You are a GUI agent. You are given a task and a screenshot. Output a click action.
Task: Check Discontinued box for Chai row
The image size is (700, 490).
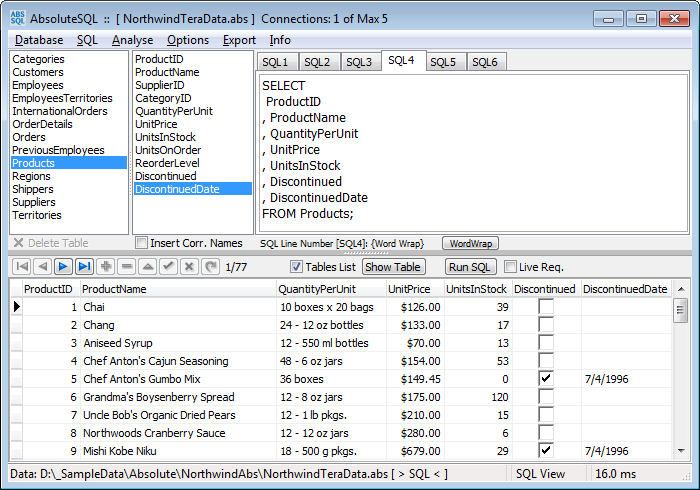[x=546, y=307]
